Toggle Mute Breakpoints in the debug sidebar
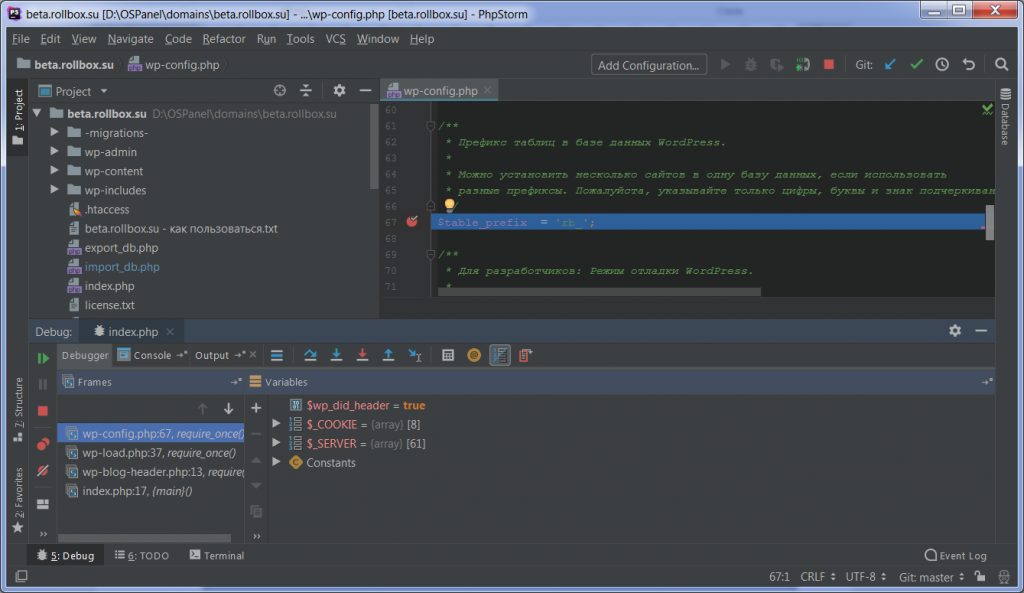 [43, 470]
